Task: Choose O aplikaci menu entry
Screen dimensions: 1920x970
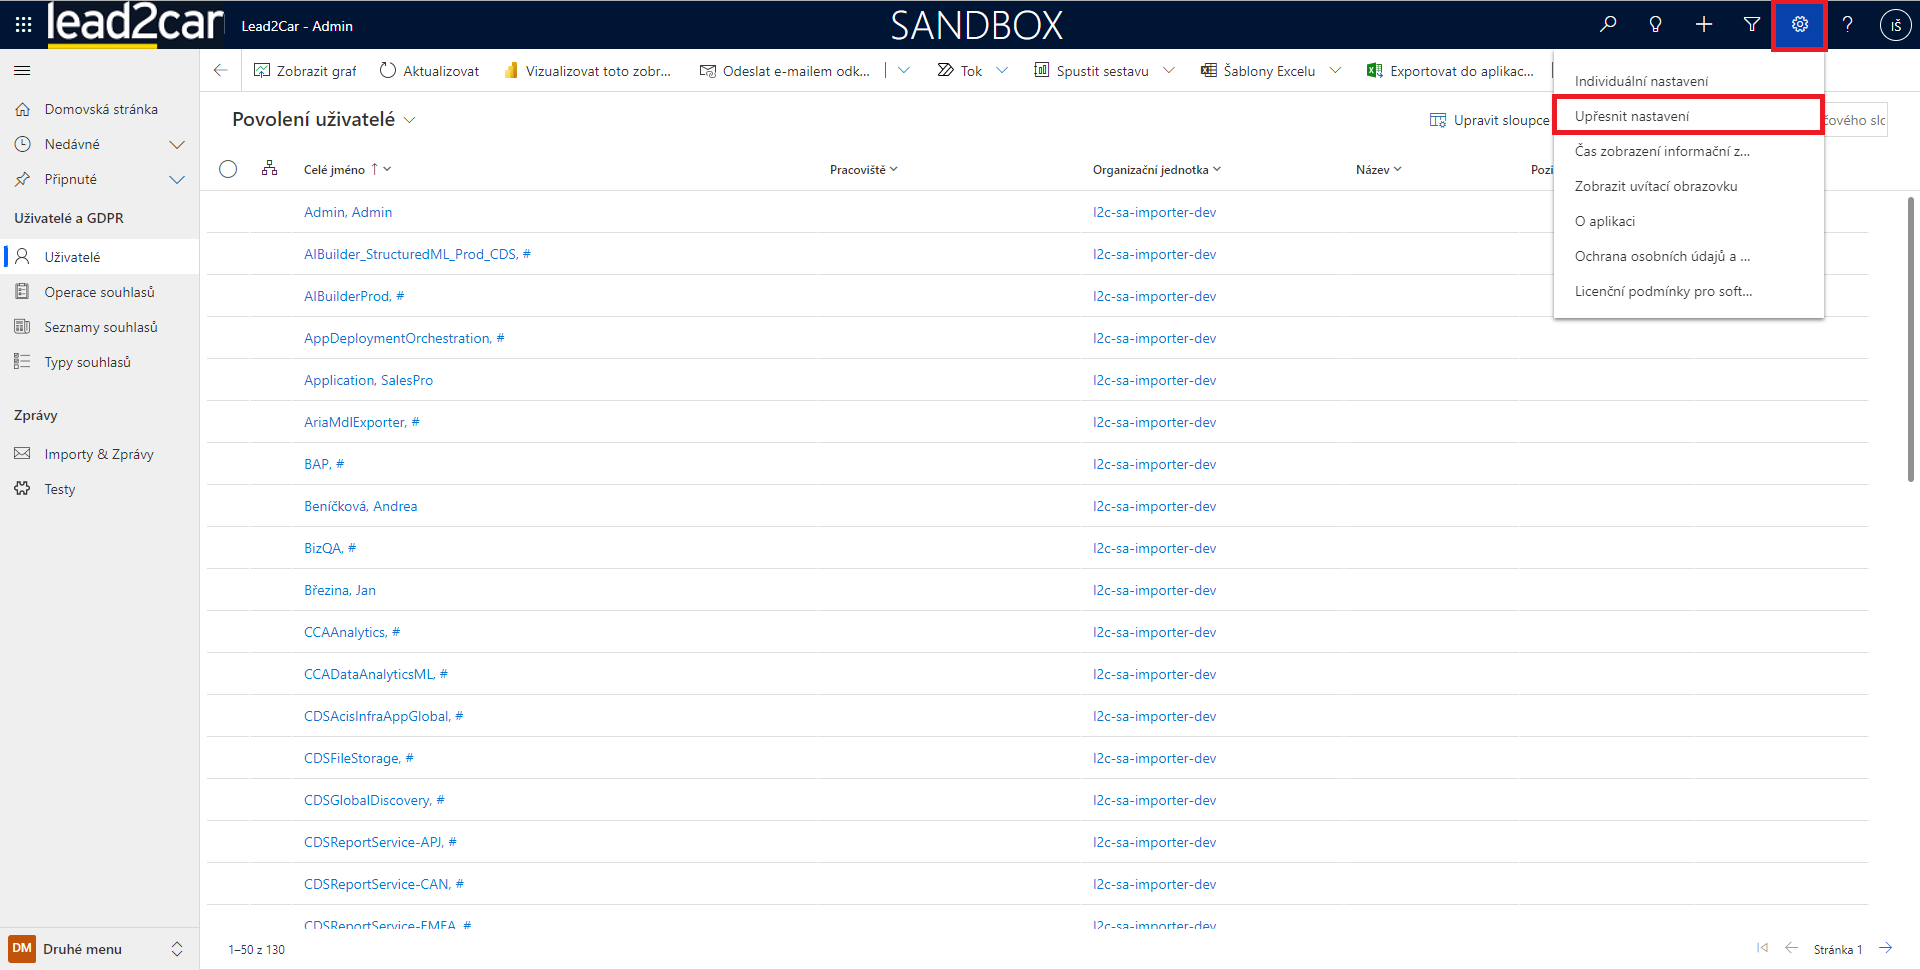Action: tap(1605, 221)
